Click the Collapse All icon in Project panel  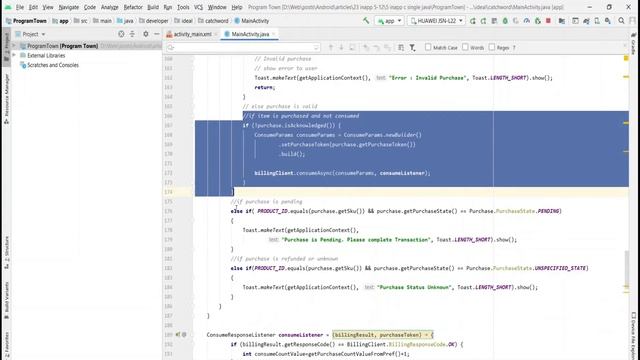click(132, 34)
